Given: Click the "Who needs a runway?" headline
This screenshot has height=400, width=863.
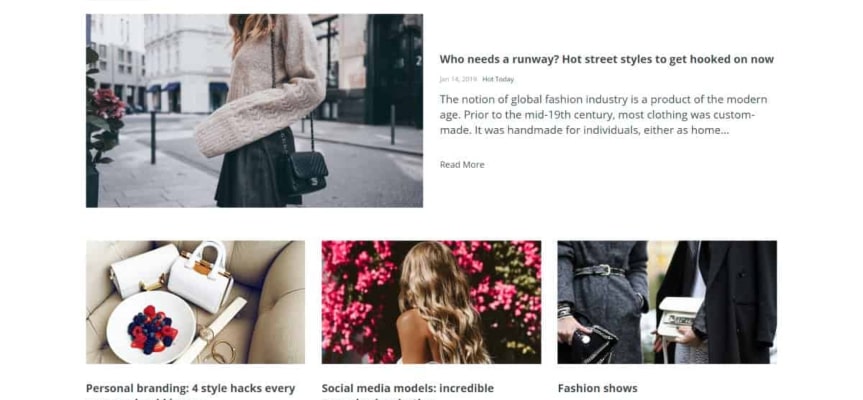Looking at the screenshot, I should pyautogui.click(x=607, y=59).
